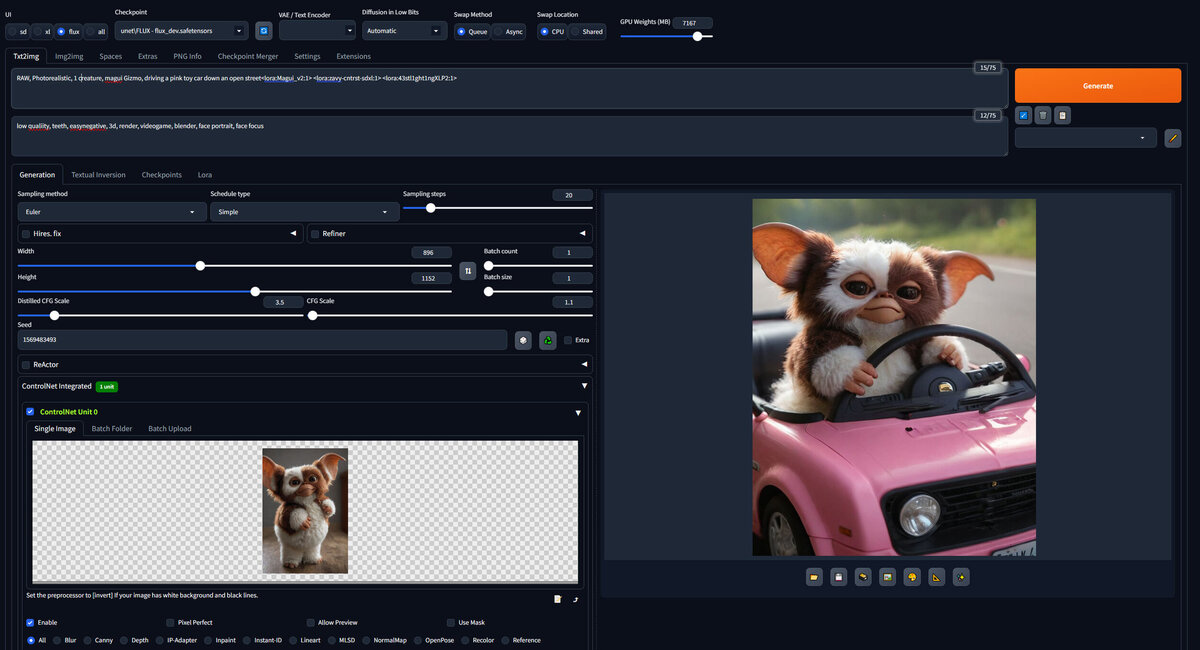Collapse the ControlNet Integrated section
The image size is (1200, 650).
[584, 386]
